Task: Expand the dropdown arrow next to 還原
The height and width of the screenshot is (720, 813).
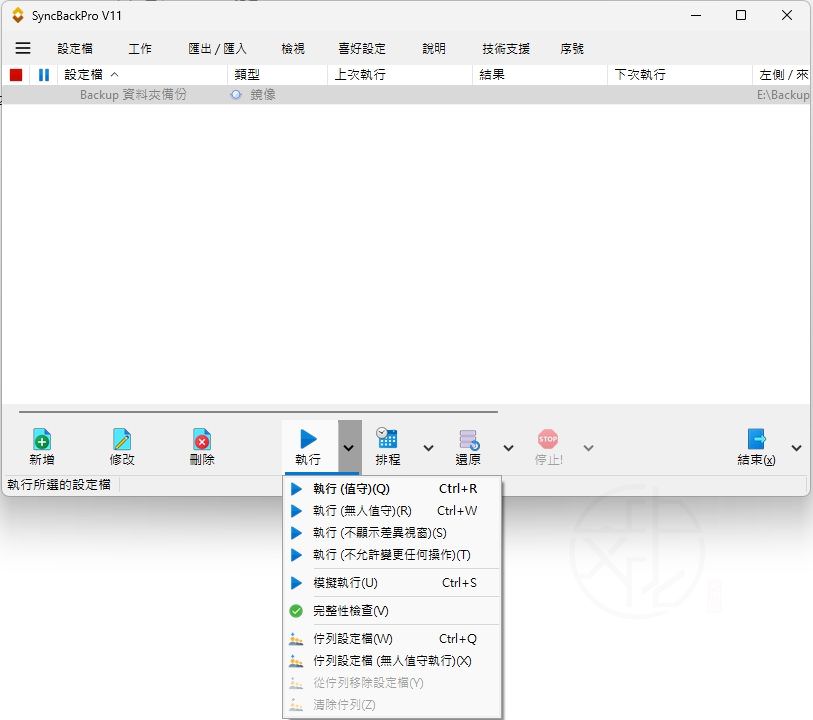Action: (x=508, y=448)
